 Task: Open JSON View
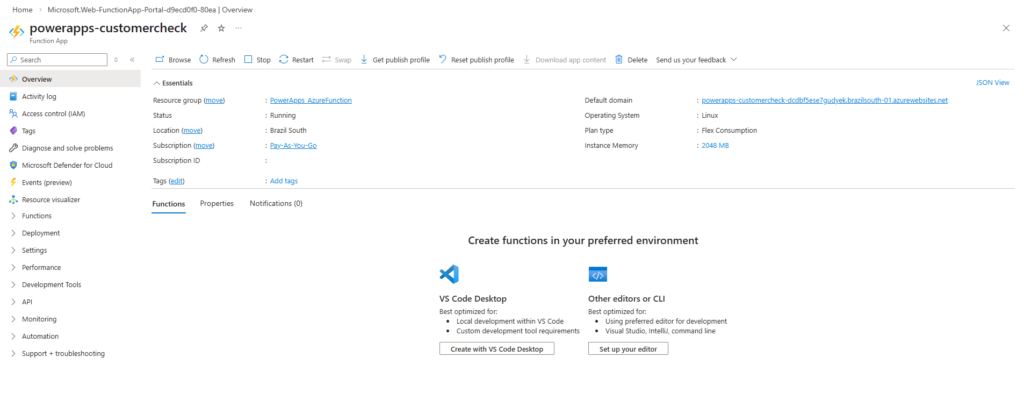coord(993,83)
